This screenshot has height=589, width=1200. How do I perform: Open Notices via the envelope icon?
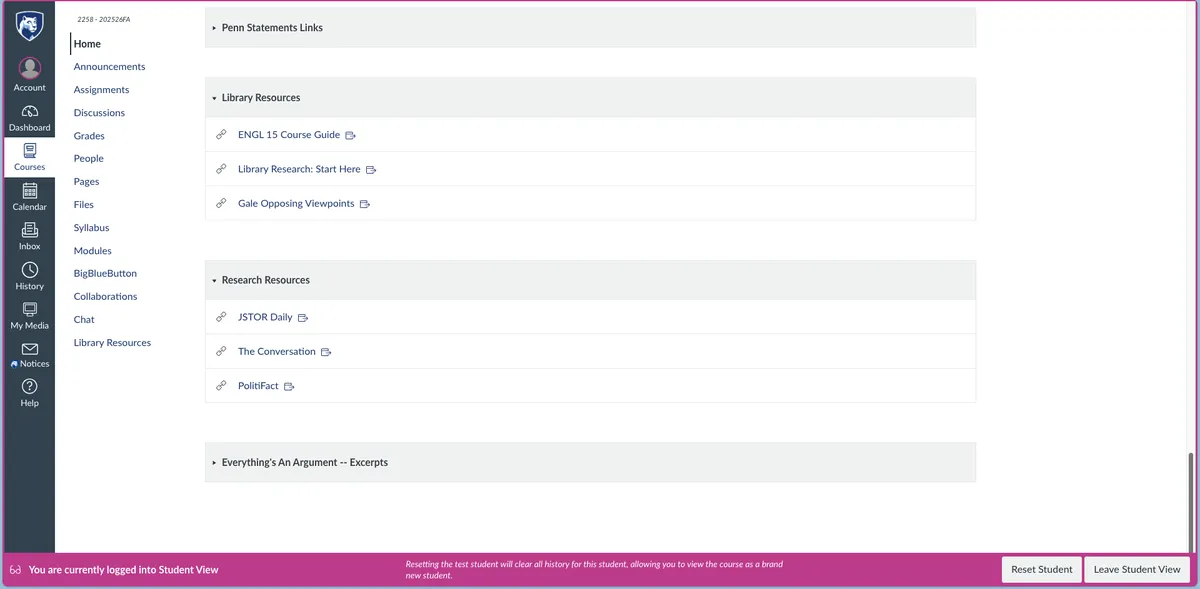coord(29,350)
